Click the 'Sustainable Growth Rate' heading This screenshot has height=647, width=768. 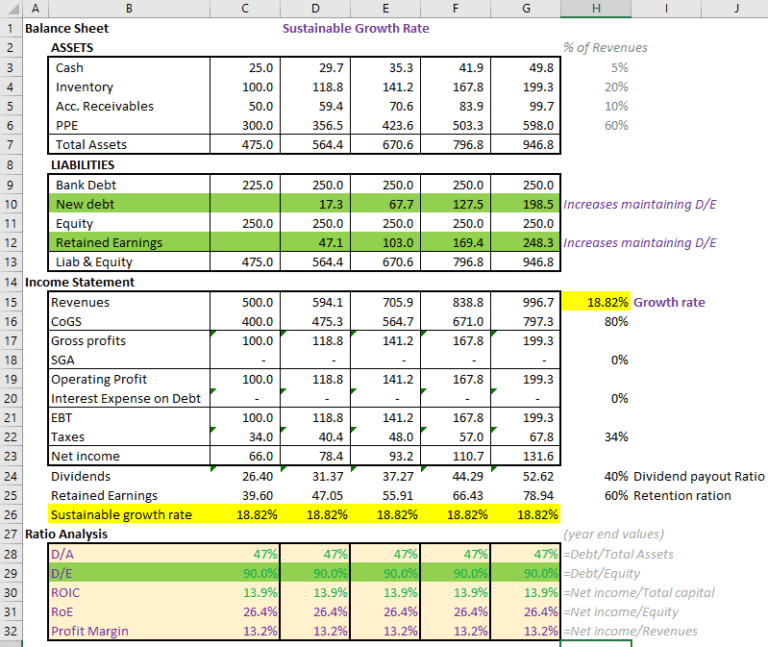coord(356,28)
